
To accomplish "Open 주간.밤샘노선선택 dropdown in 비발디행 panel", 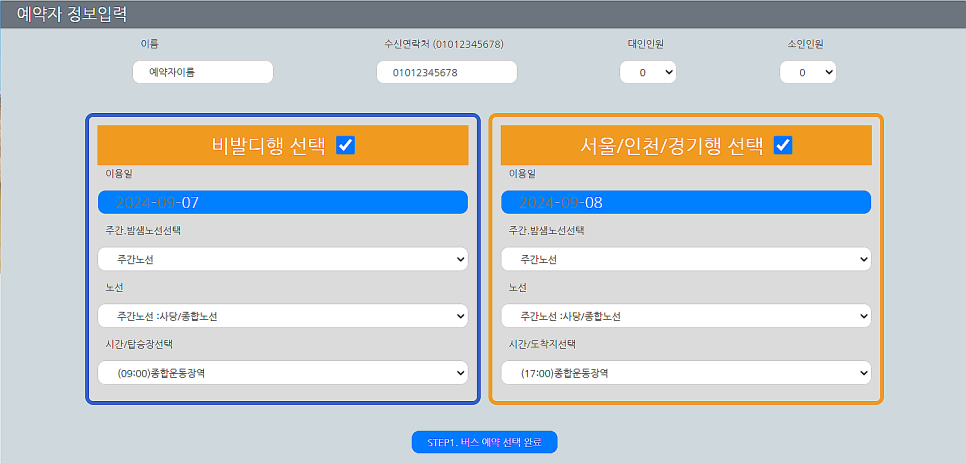I will 283,259.
